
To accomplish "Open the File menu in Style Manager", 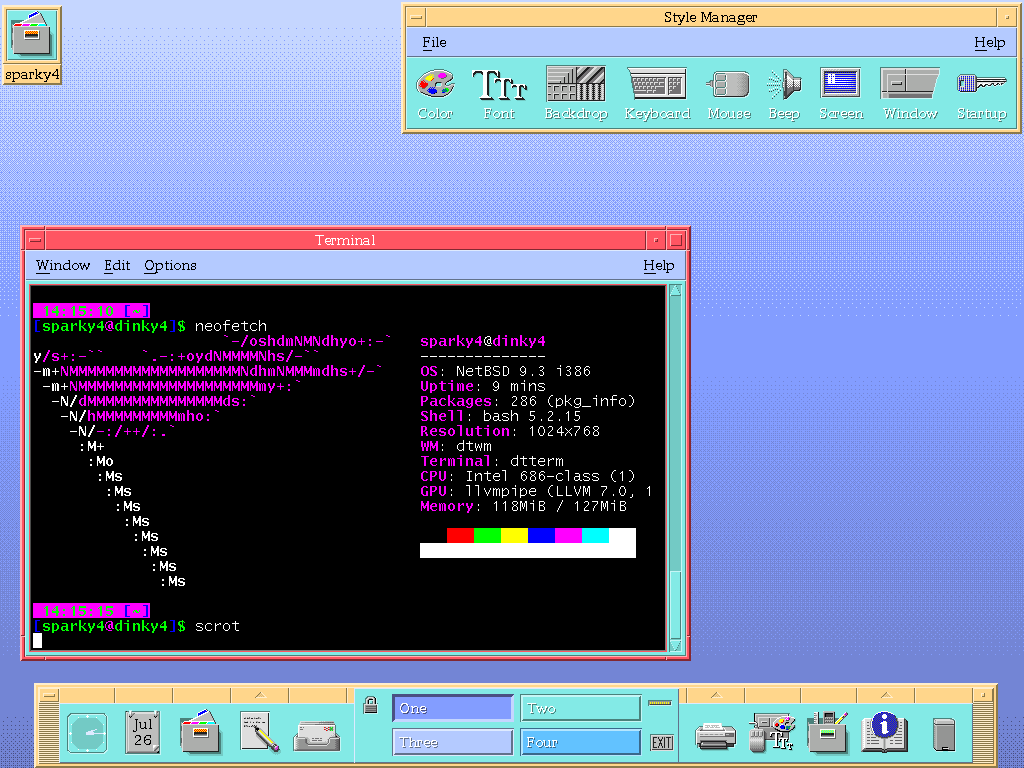I will click(434, 42).
